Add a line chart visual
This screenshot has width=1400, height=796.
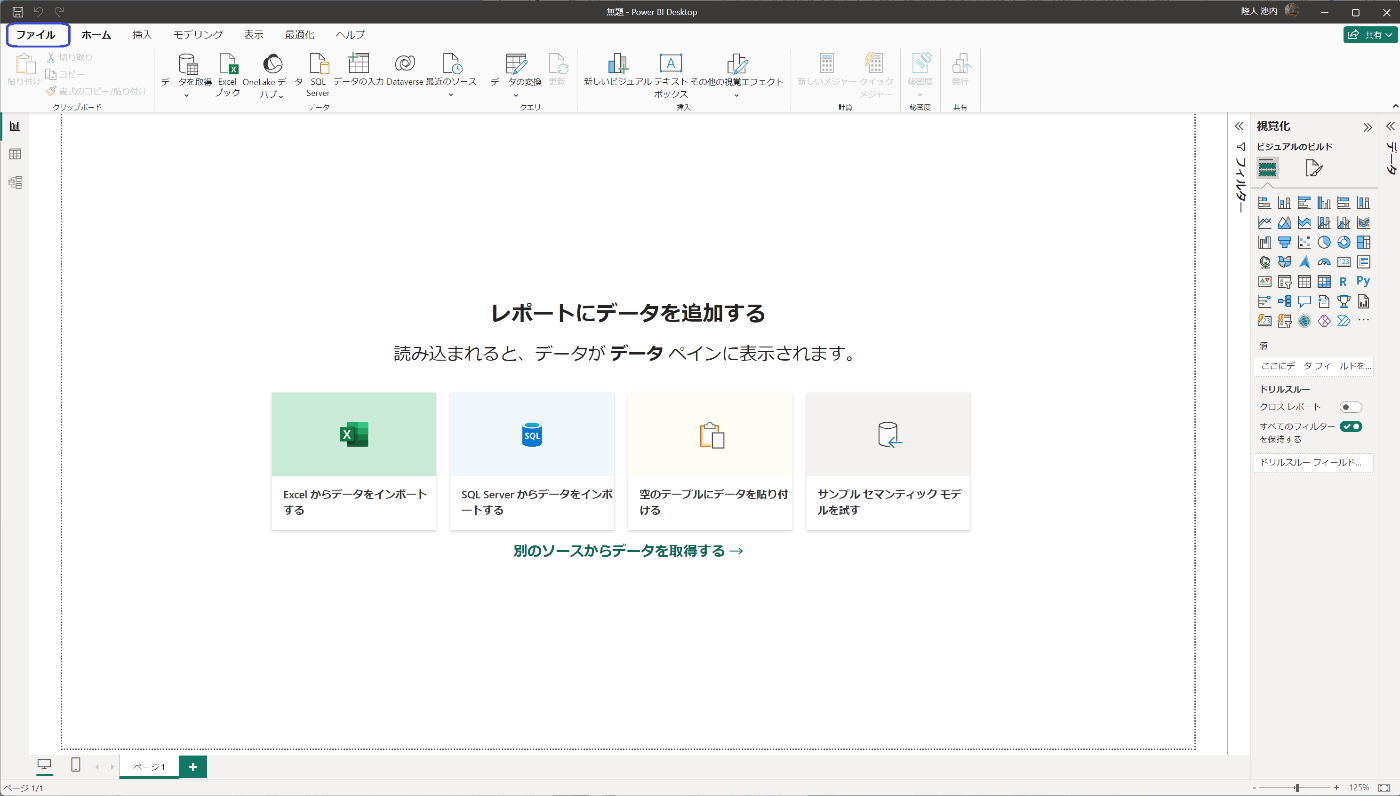[x=1265, y=222]
